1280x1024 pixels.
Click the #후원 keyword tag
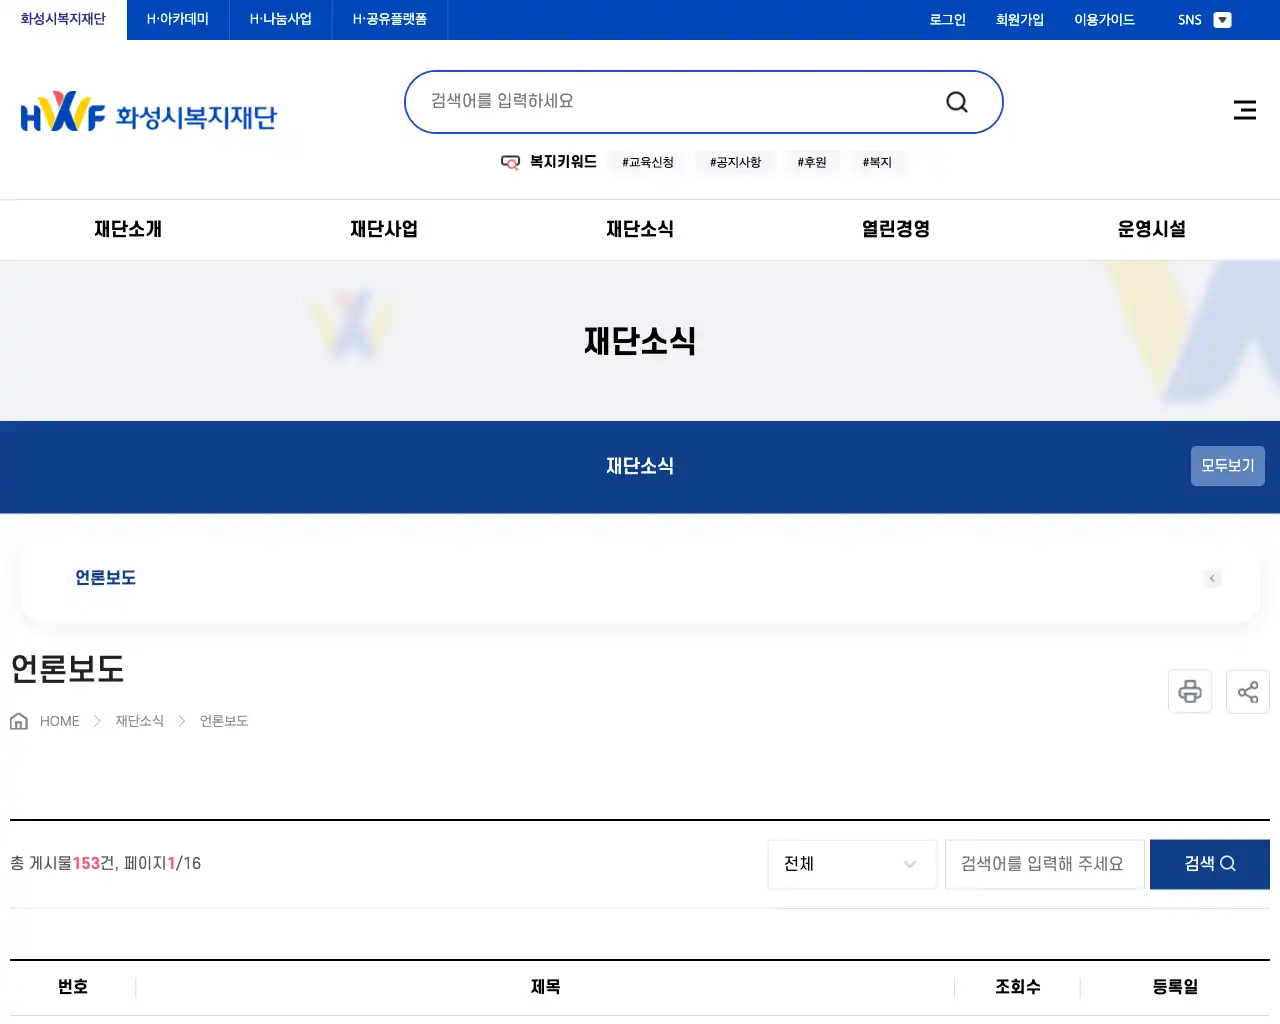pos(812,161)
